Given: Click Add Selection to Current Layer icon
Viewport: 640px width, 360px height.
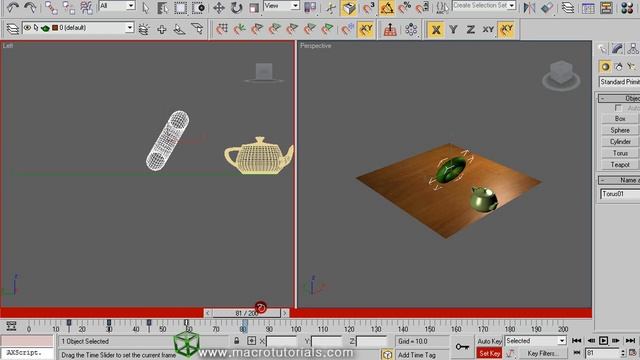Looking at the screenshot, I should point(162,29).
